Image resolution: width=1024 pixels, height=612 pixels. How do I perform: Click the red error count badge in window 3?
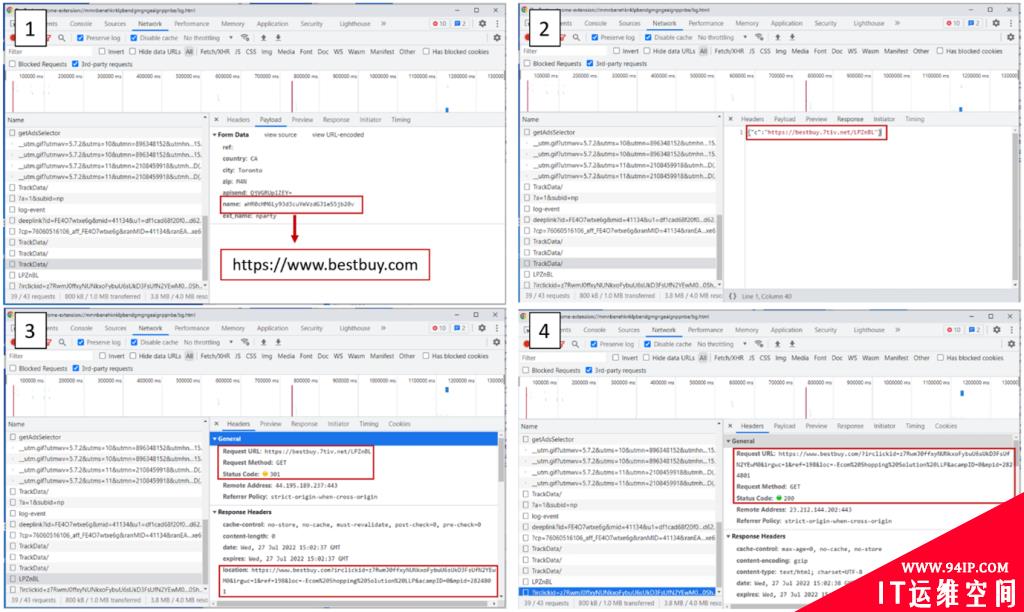(x=440, y=328)
